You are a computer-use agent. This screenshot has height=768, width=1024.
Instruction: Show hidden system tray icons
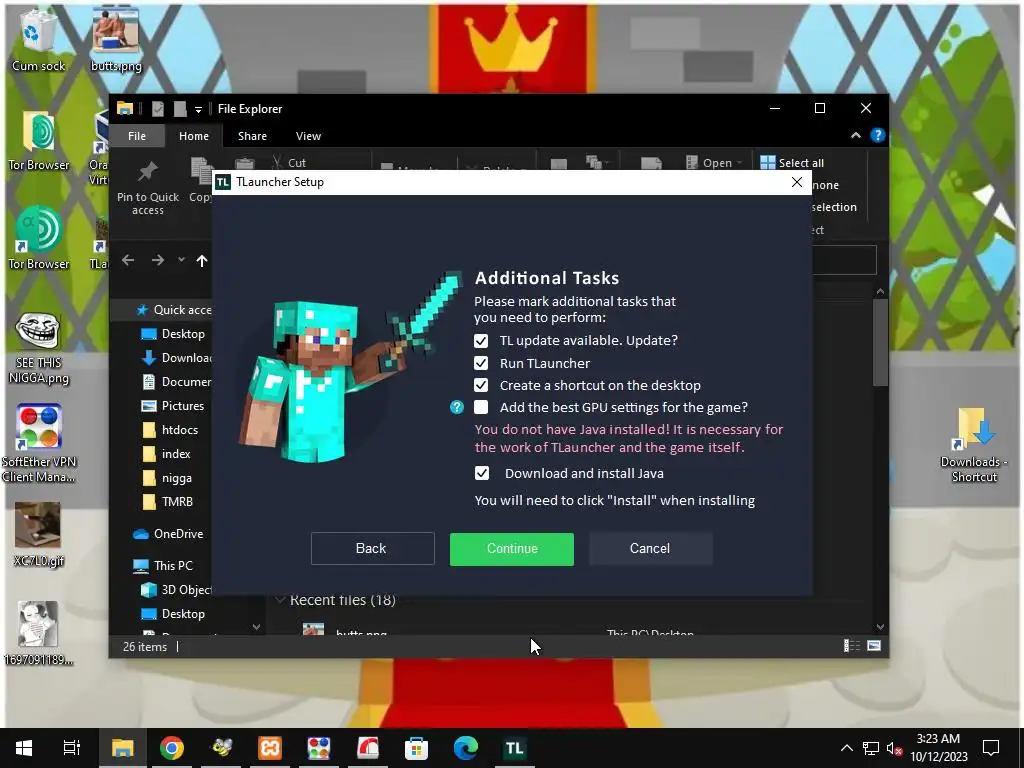click(846, 748)
